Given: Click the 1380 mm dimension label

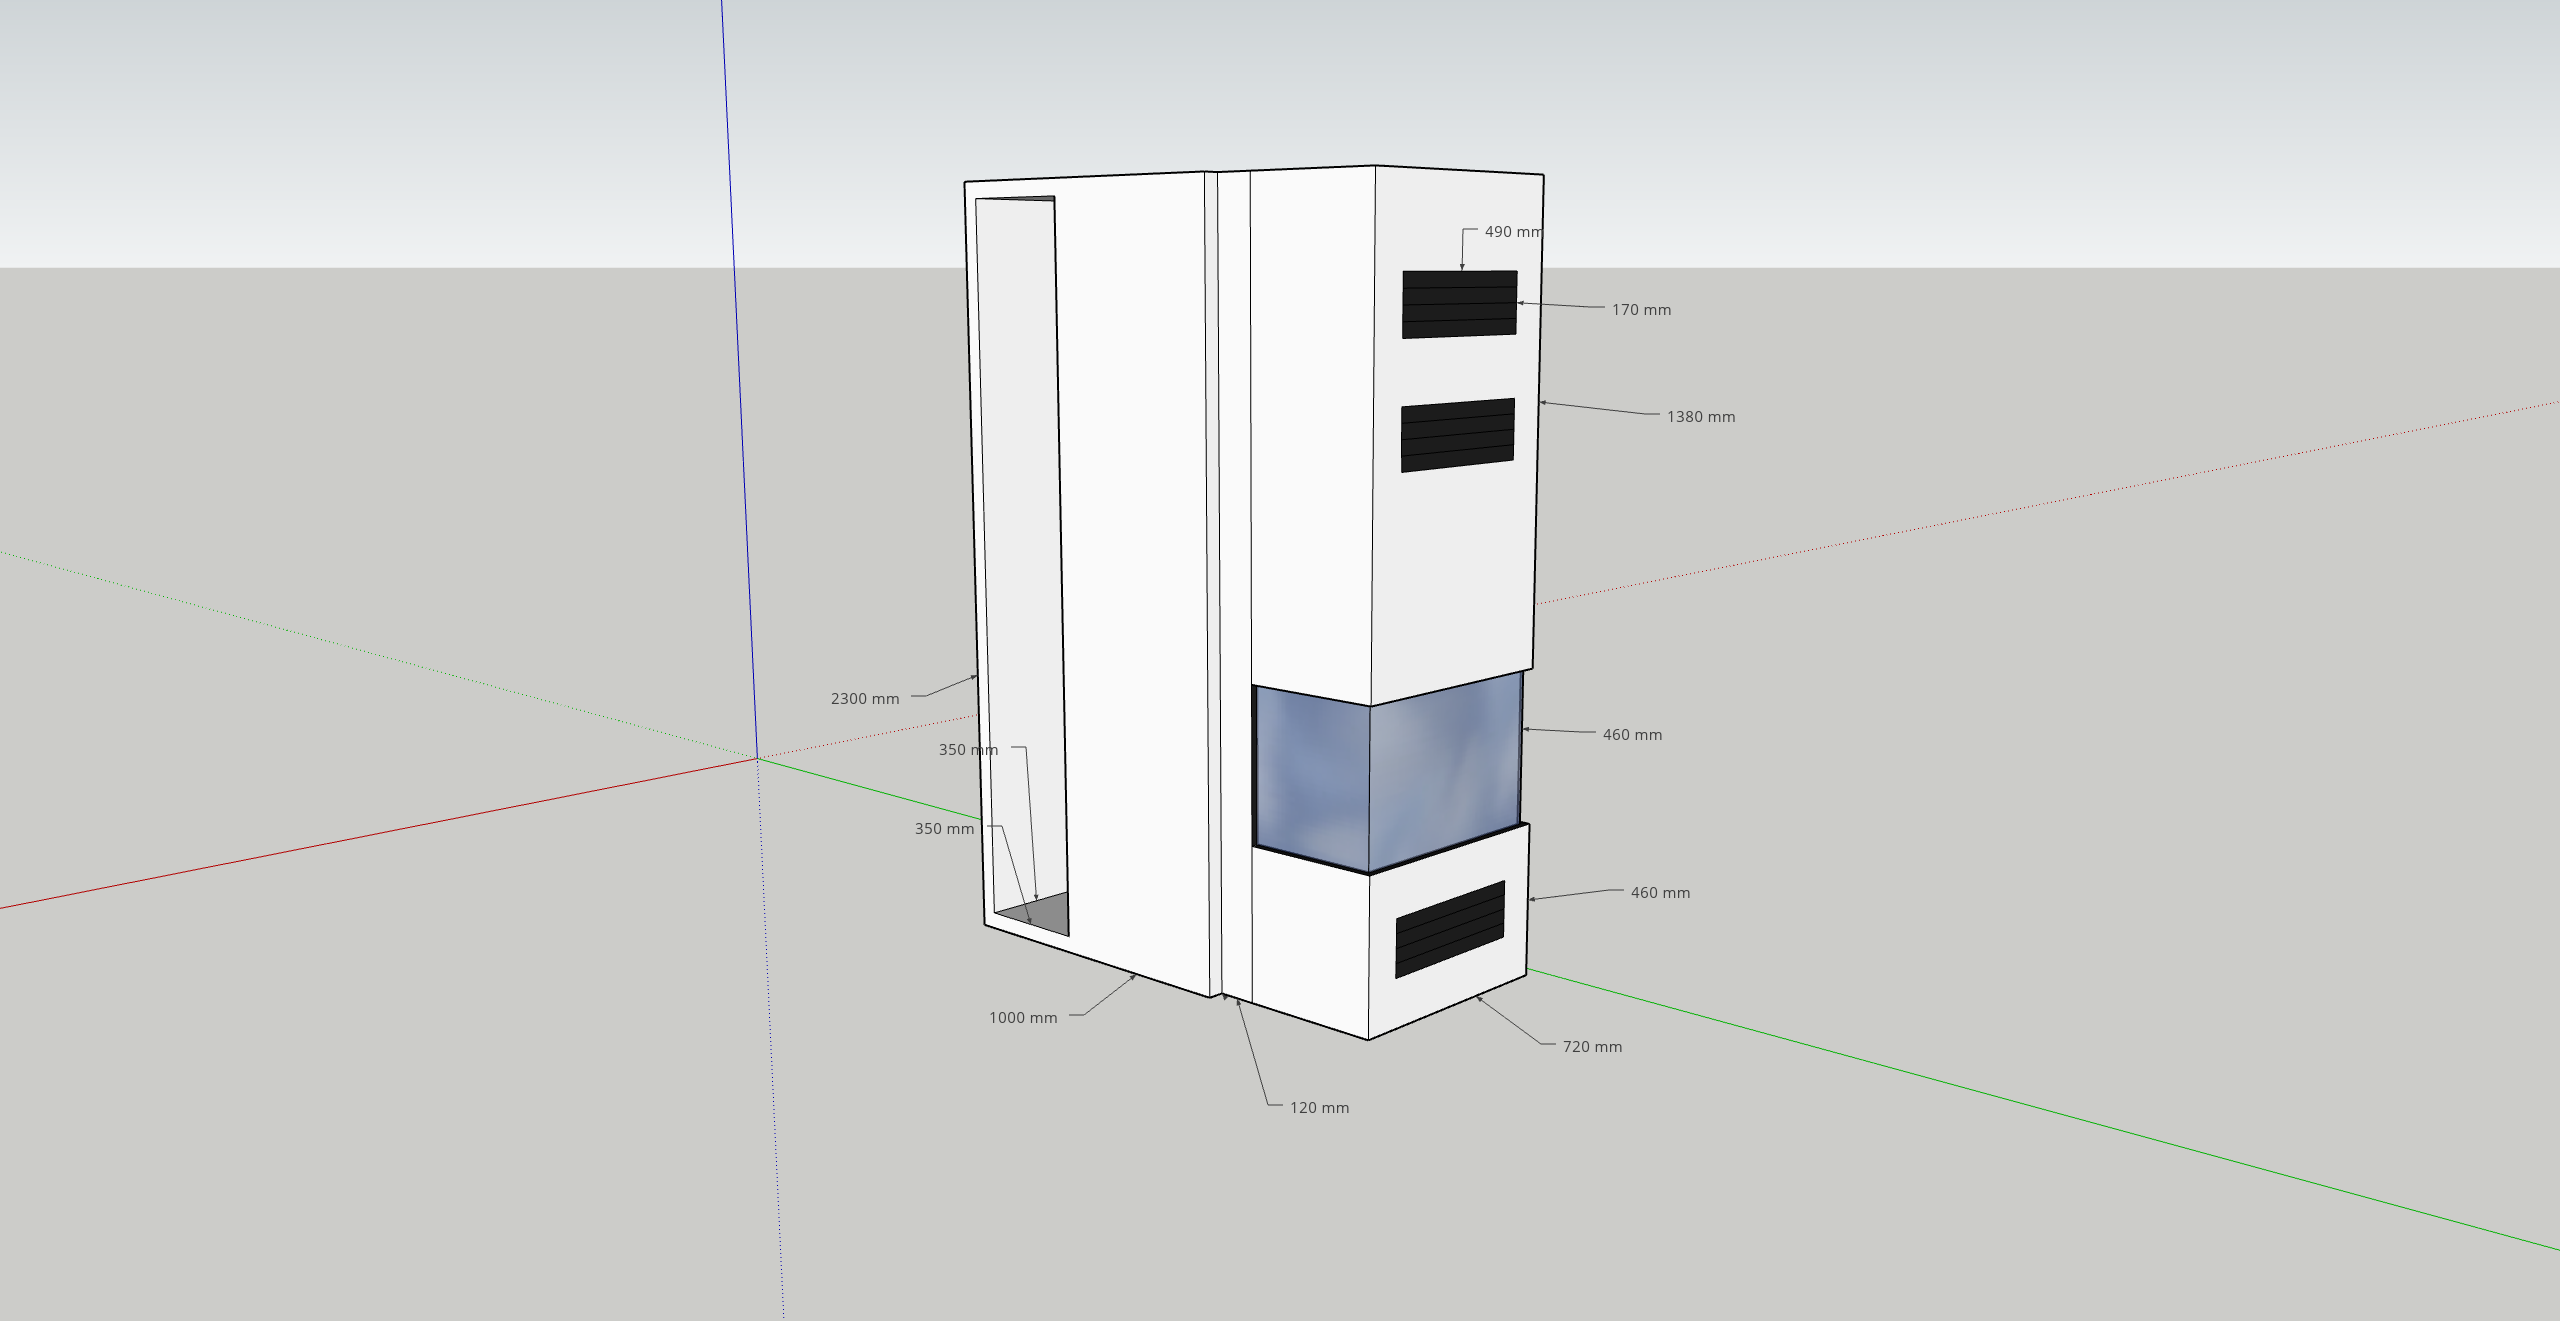Looking at the screenshot, I should coord(1700,417).
